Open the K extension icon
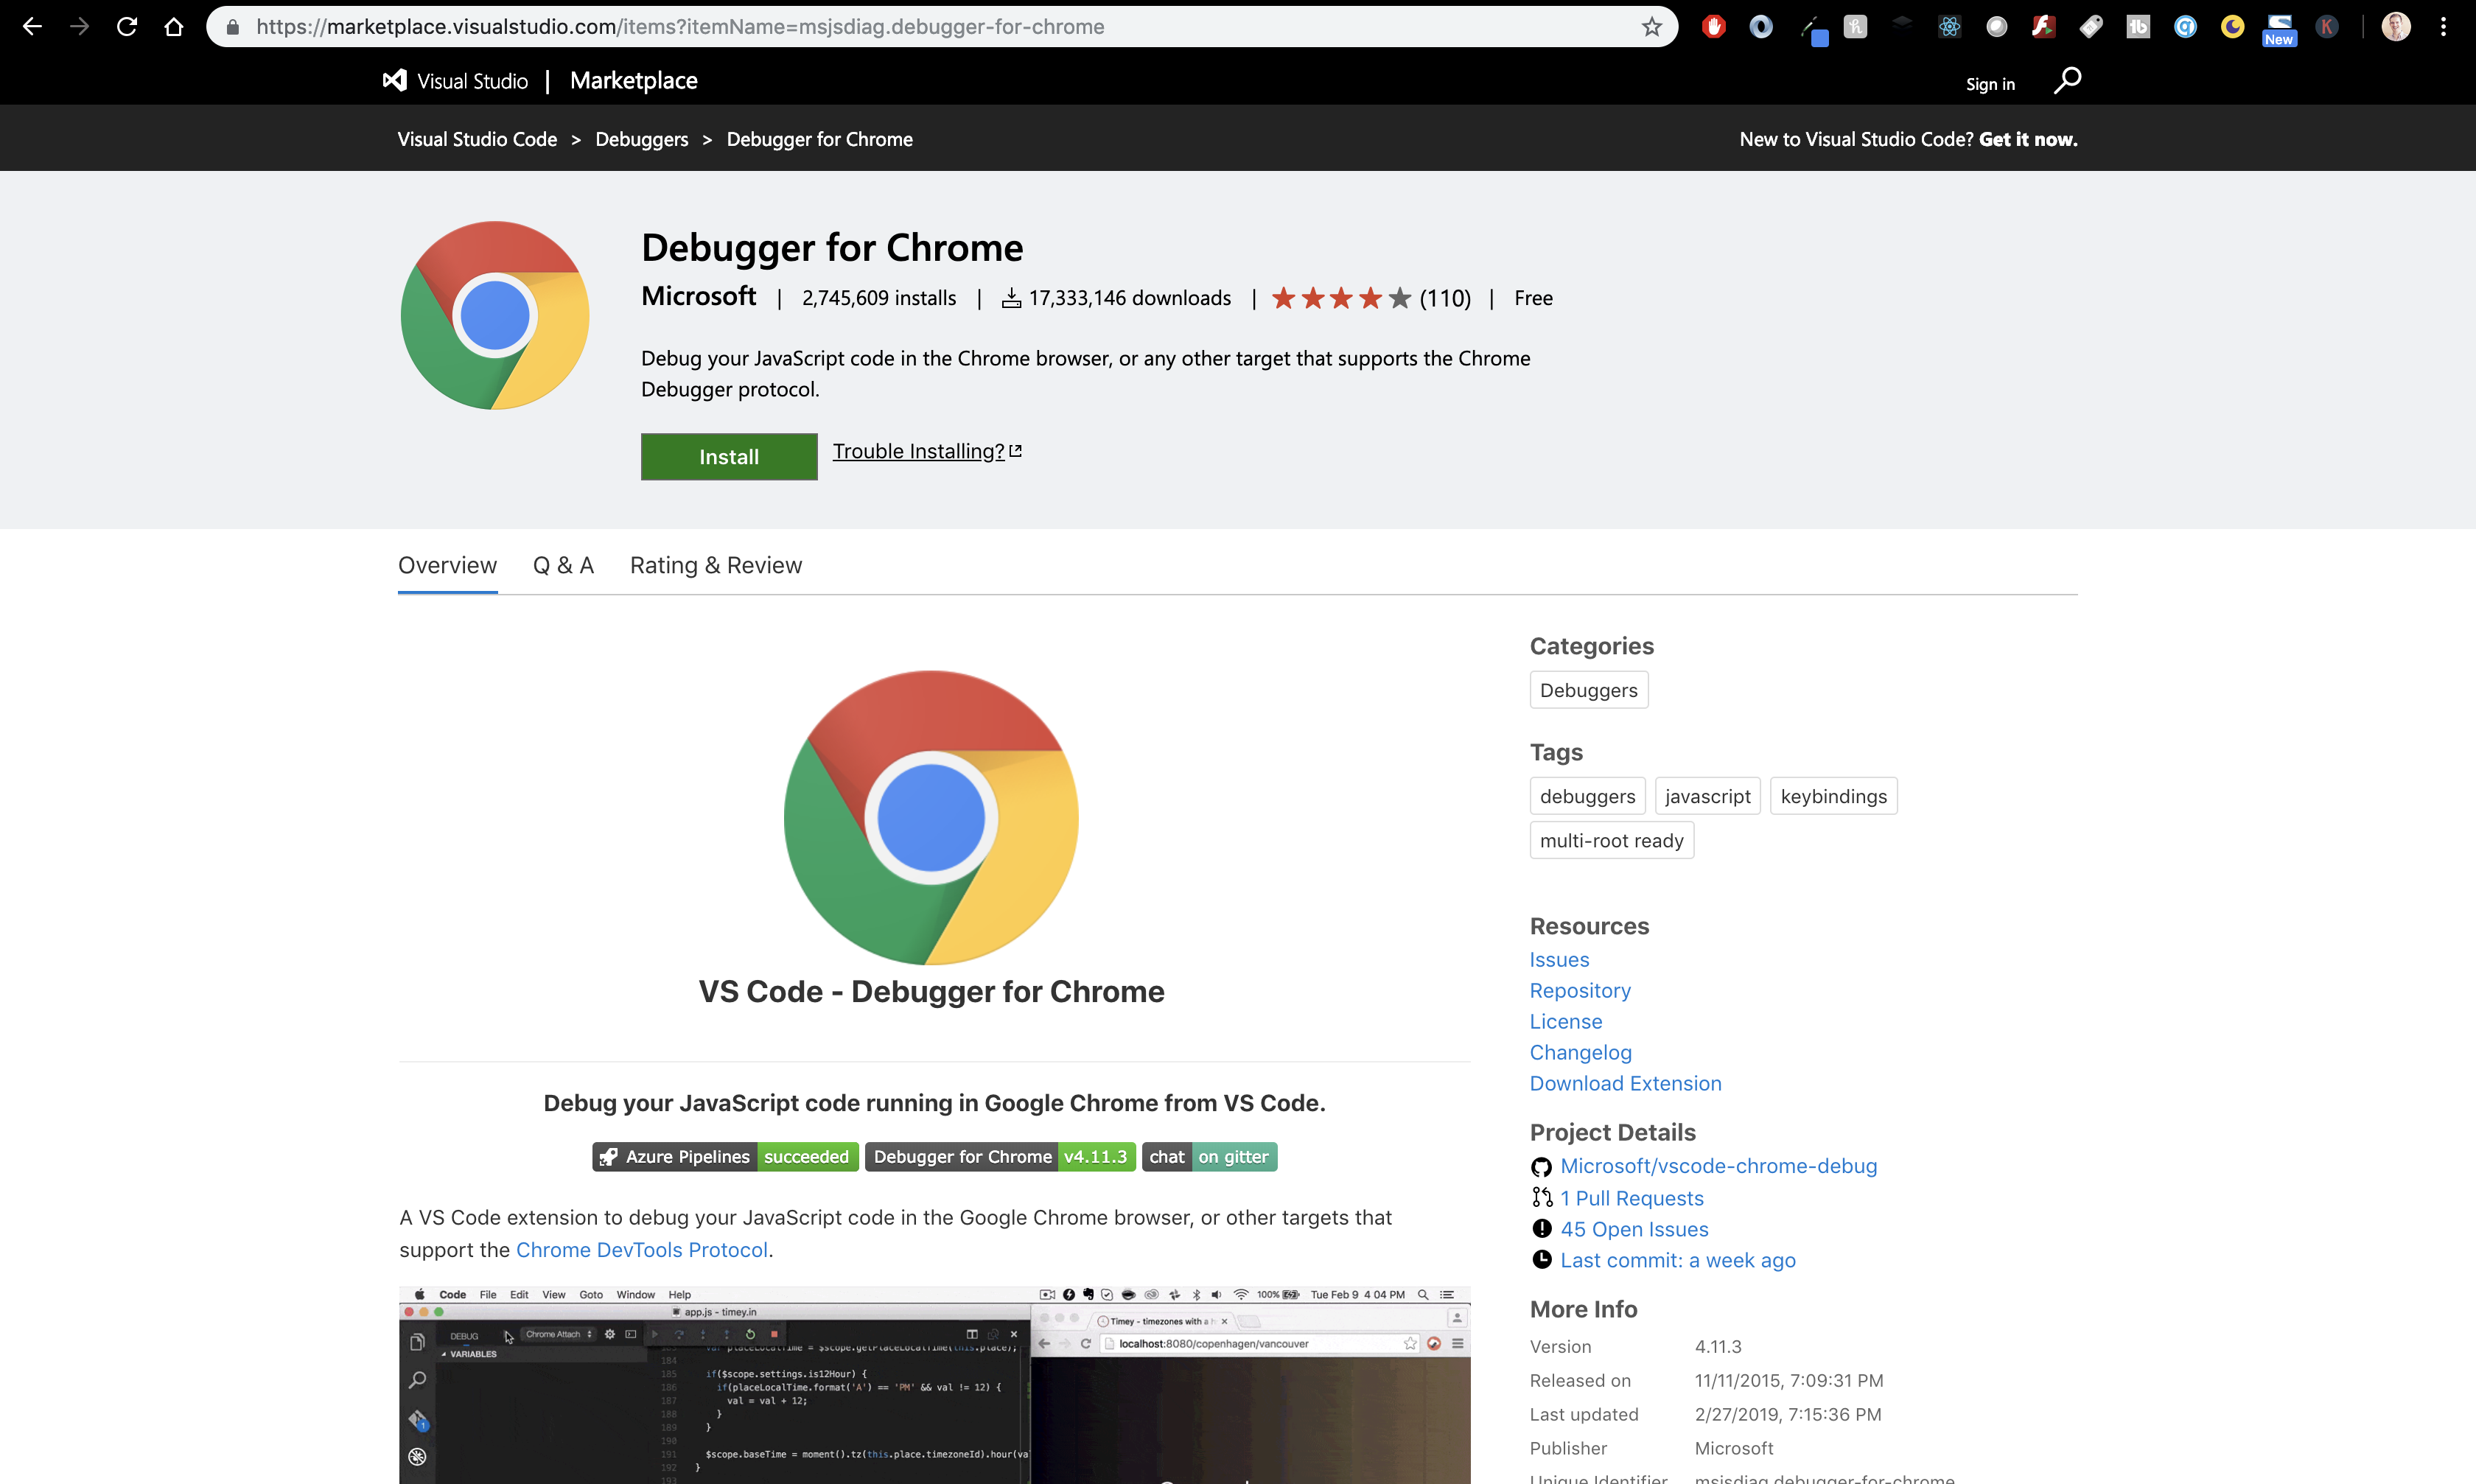Viewport: 2476px width, 1484px height. coord(2327,27)
